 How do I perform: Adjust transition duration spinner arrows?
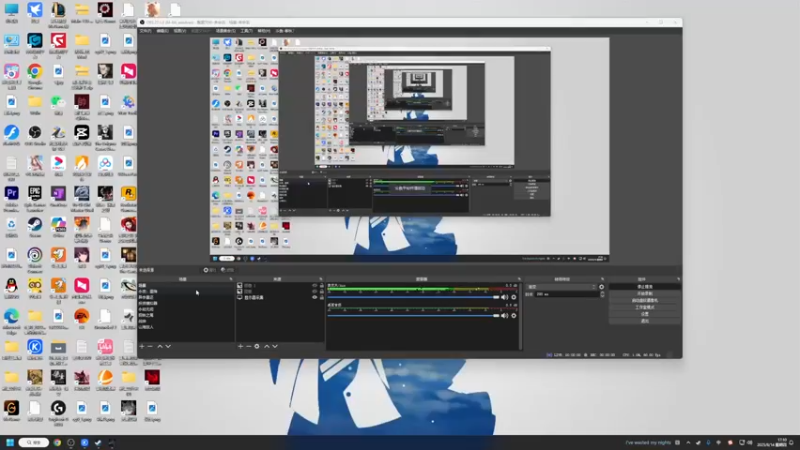pos(603,294)
